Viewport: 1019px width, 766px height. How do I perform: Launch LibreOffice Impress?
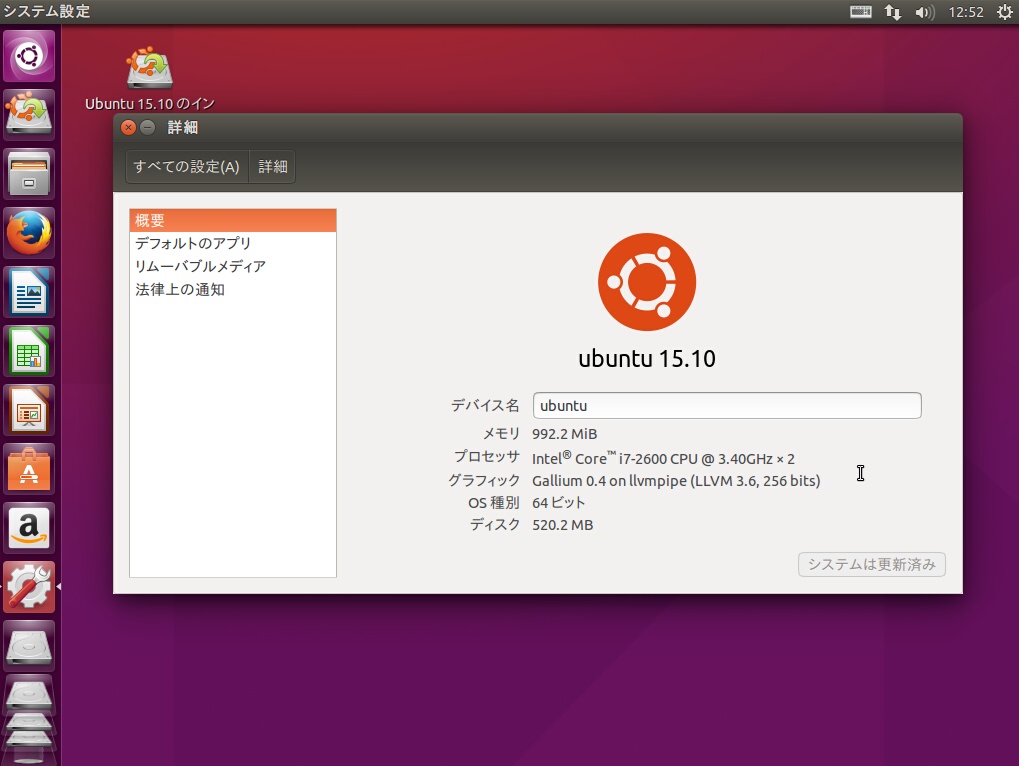click(x=27, y=410)
